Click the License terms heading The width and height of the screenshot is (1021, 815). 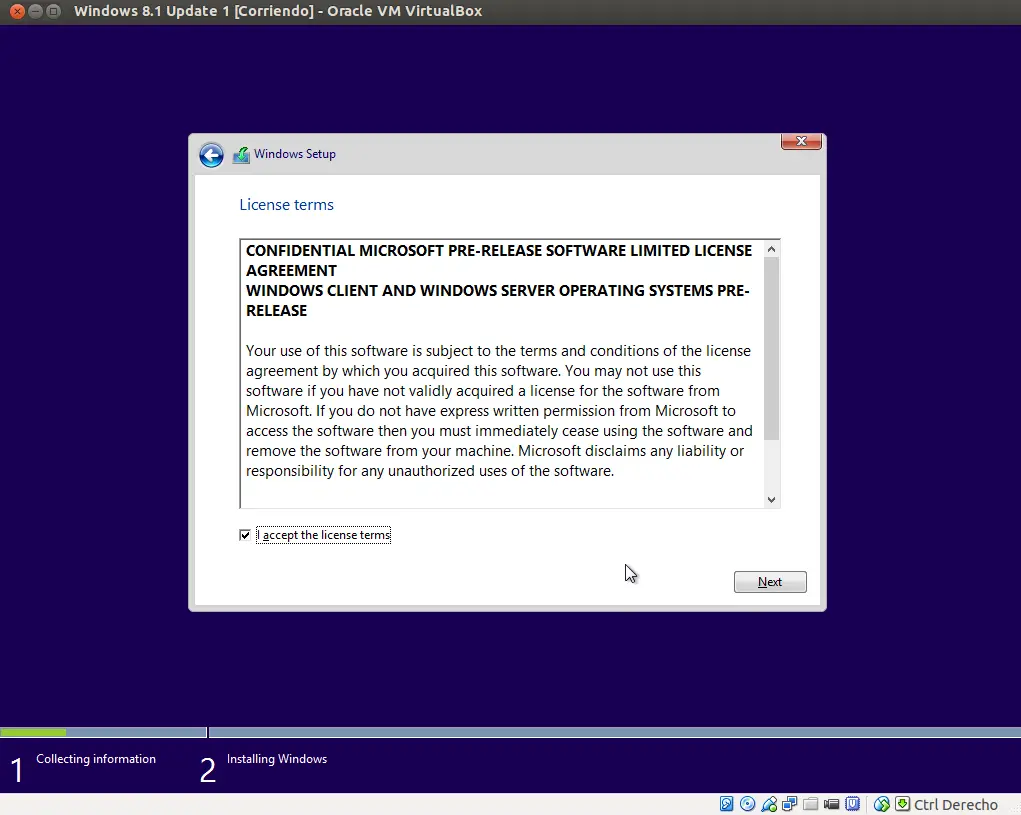pos(287,204)
